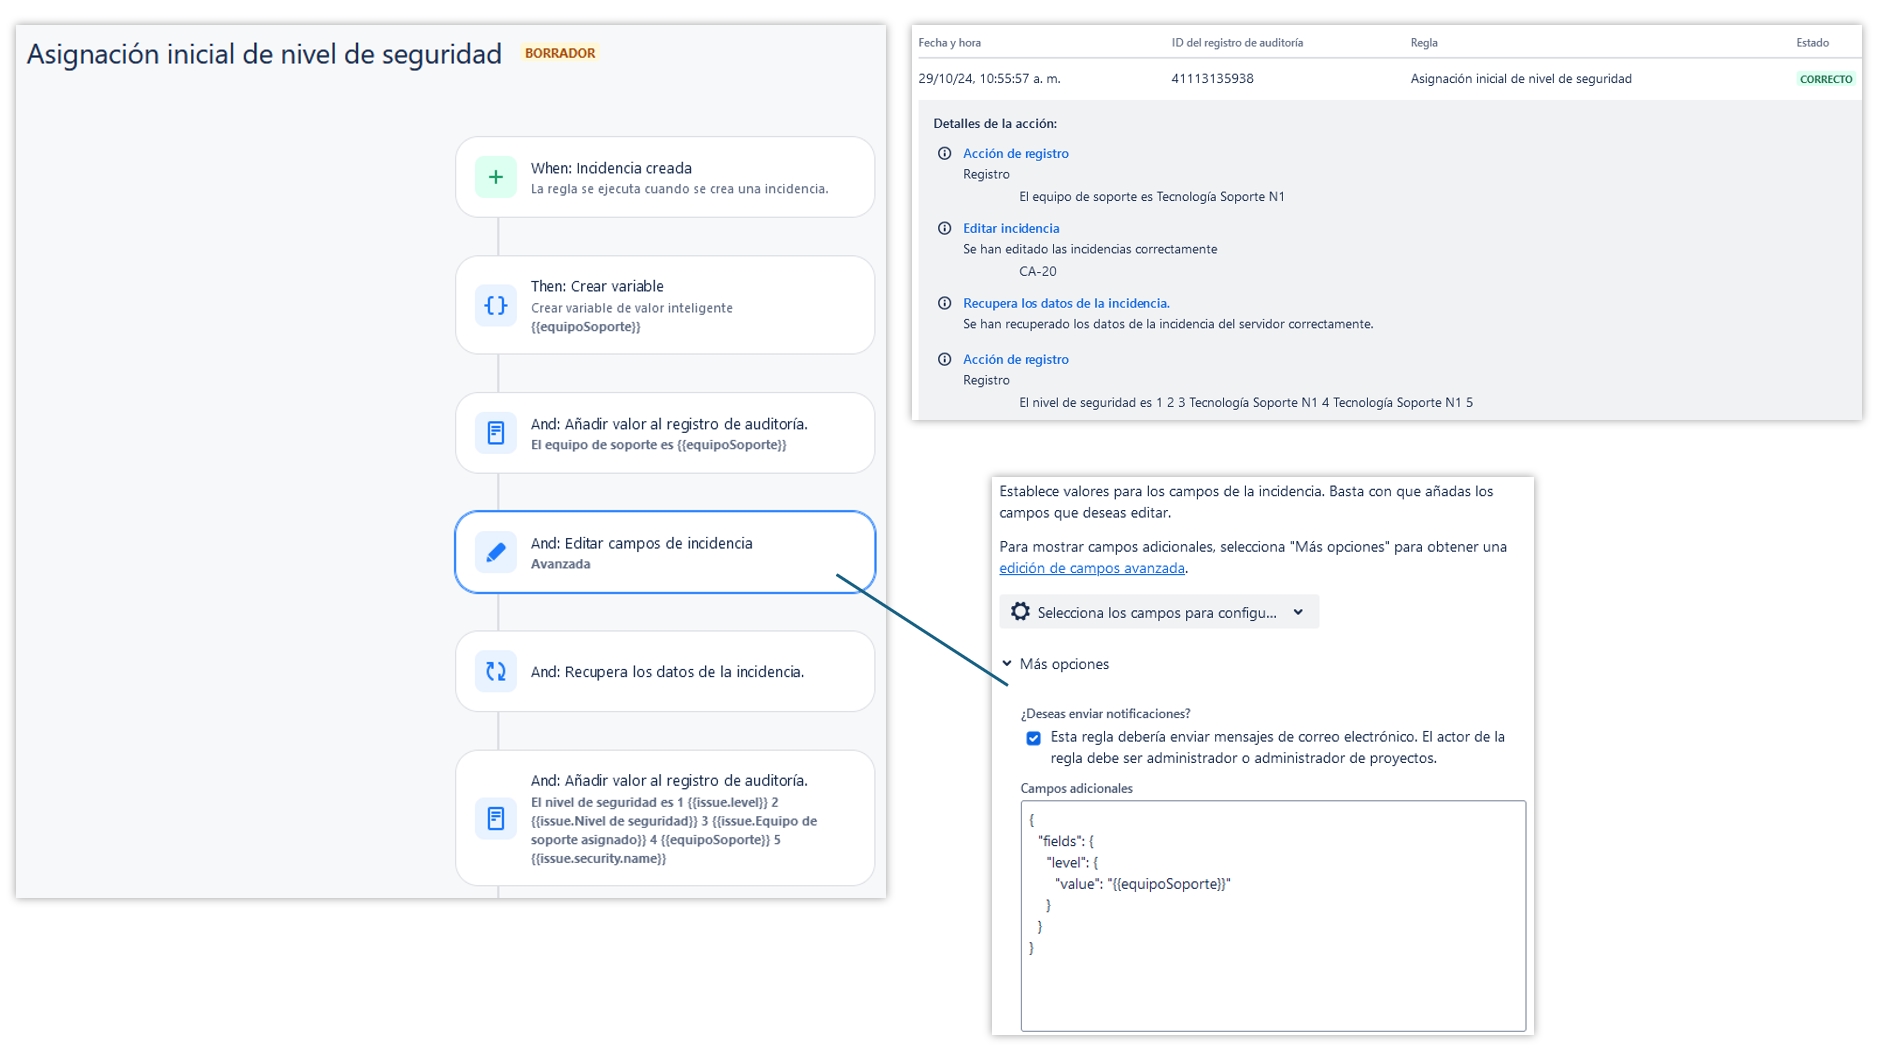1886x1048 pixels.
Task: Open 'Recupera los datos de la incidencia.' link
Action: point(1066,303)
